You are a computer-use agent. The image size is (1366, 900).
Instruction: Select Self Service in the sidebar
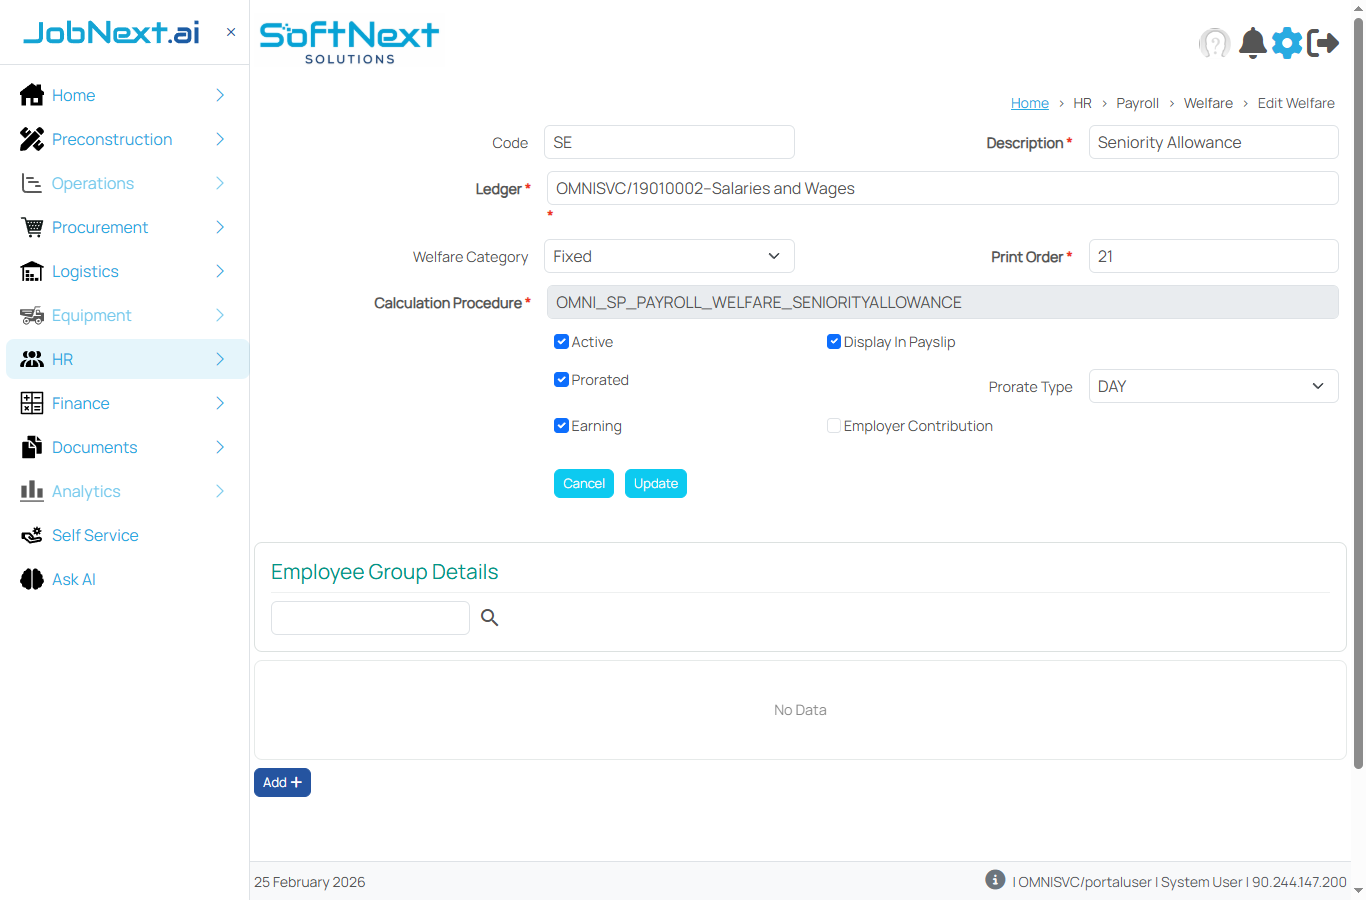[94, 535]
